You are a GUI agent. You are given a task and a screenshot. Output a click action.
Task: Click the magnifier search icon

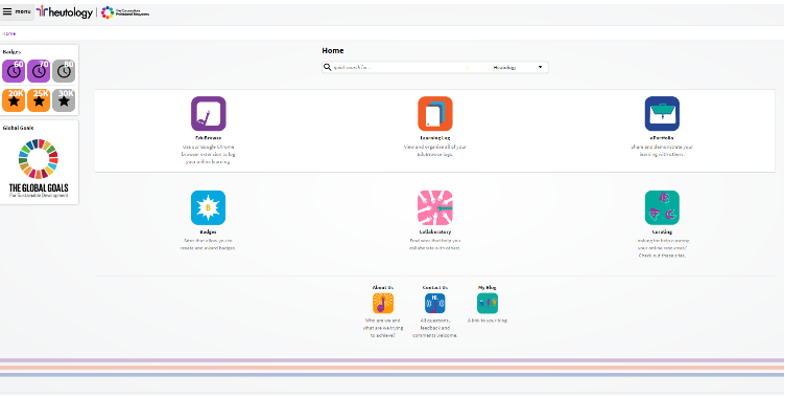(x=327, y=67)
